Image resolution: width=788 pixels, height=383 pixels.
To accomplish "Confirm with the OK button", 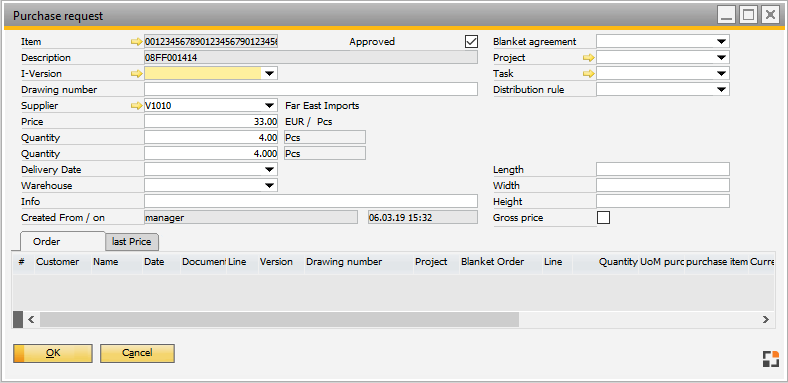I will (53, 353).
